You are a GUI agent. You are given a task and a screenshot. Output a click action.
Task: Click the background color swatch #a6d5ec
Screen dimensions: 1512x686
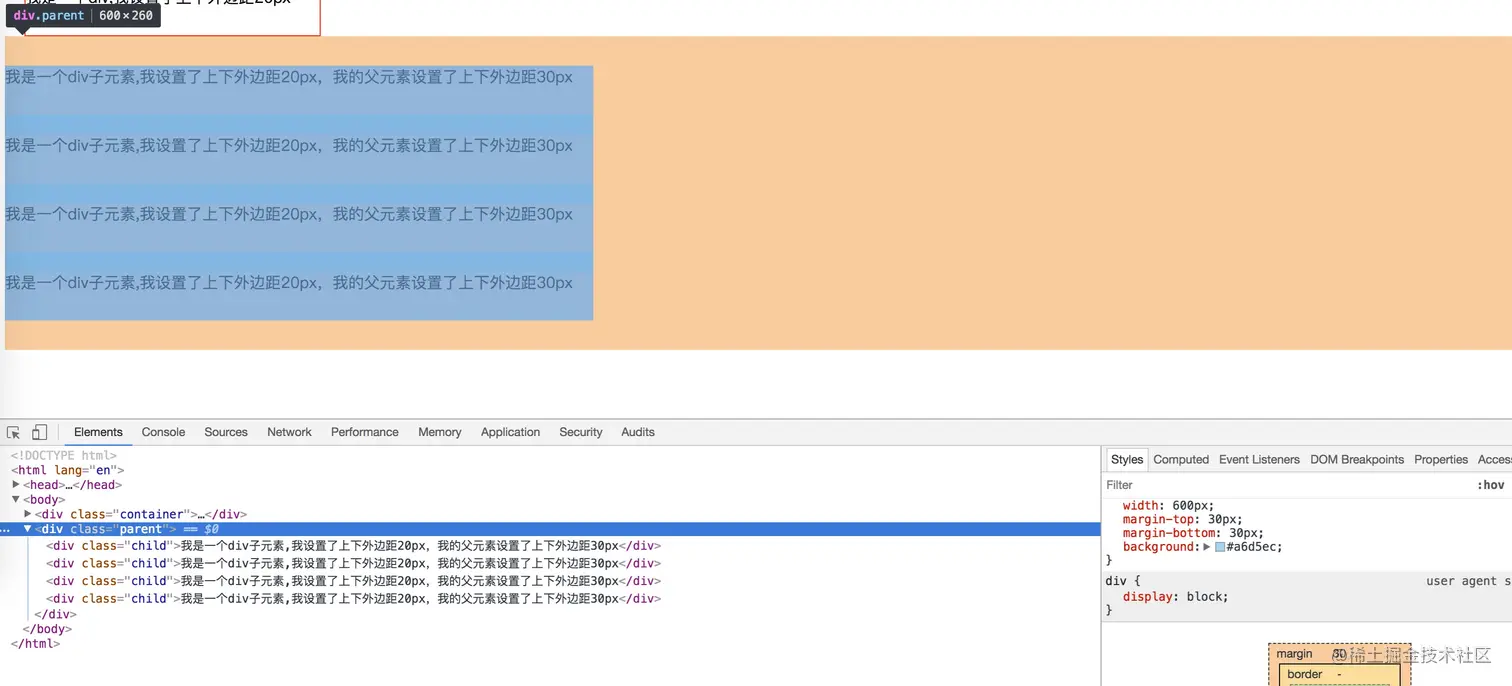1220,547
